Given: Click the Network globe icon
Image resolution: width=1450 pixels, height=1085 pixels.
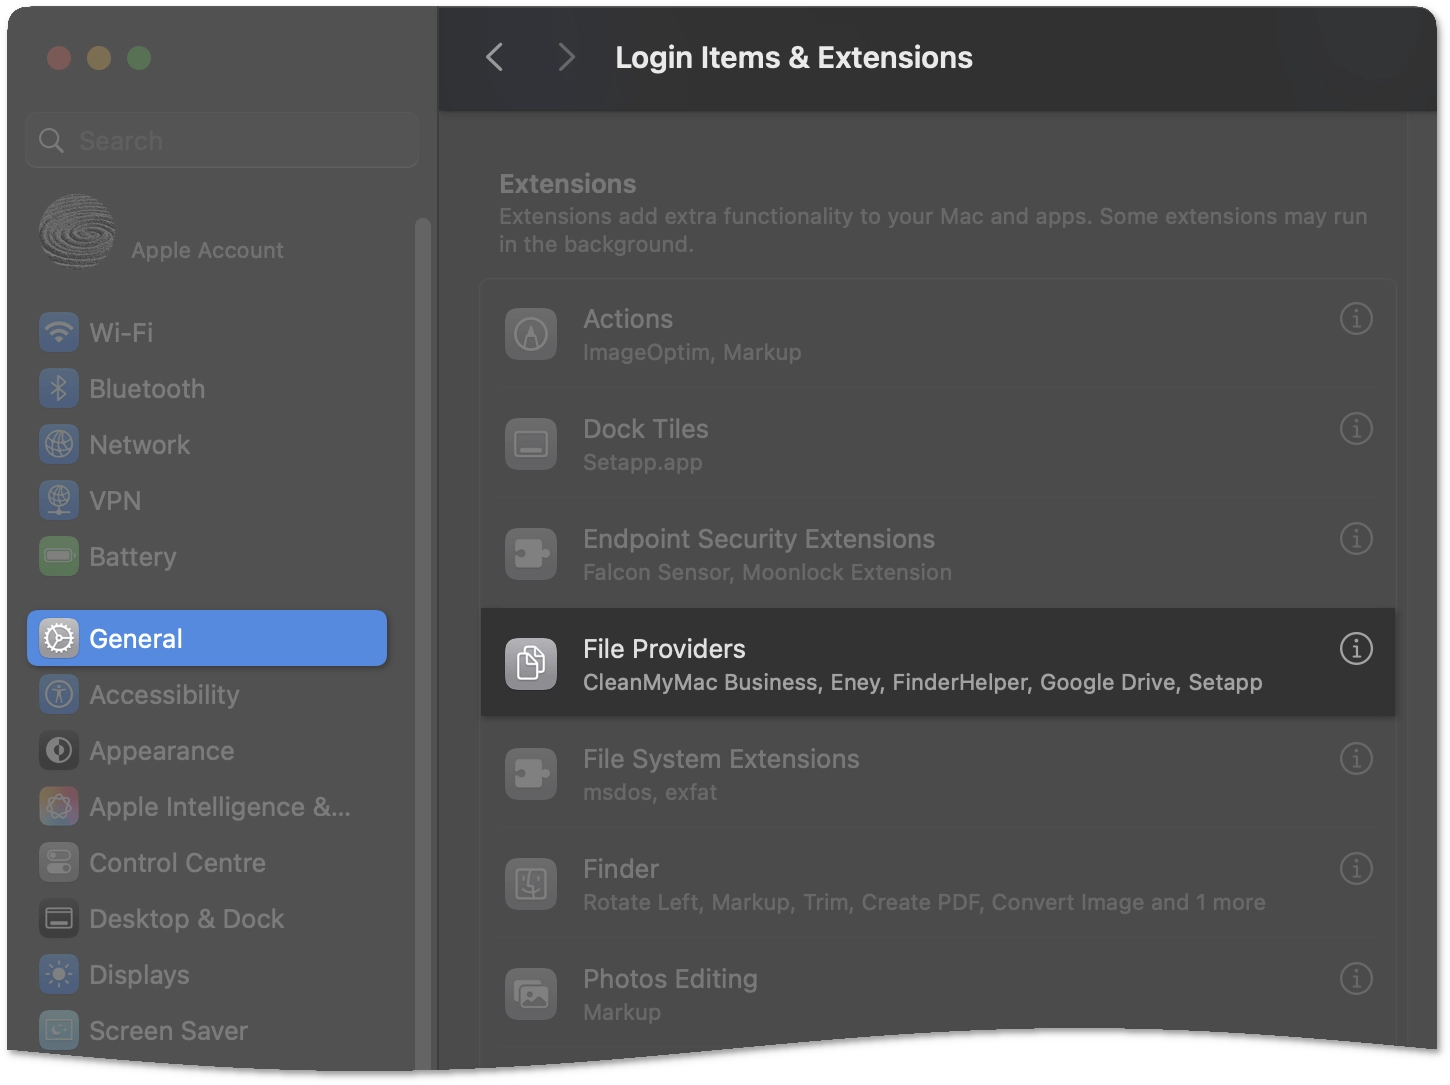Looking at the screenshot, I should [x=59, y=444].
